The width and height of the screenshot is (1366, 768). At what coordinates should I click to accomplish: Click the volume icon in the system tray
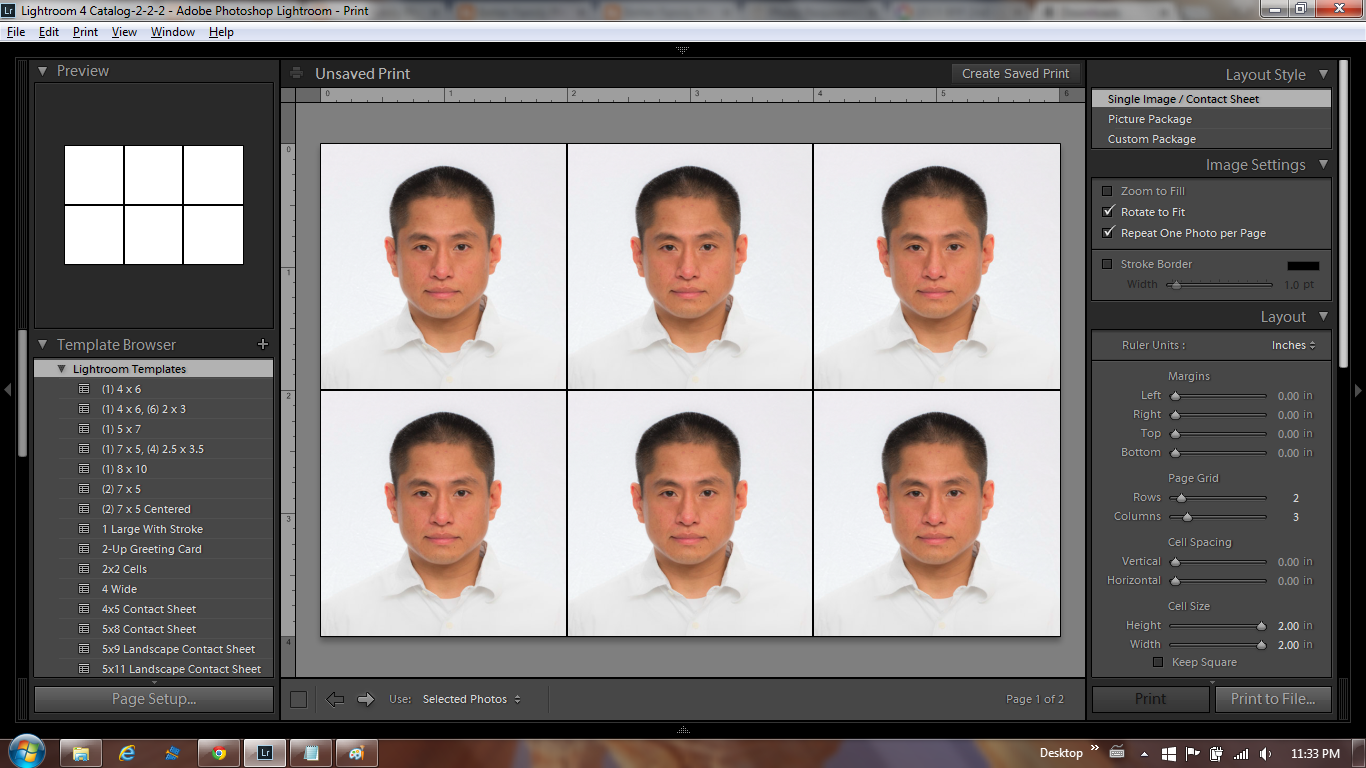[1266, 753]
